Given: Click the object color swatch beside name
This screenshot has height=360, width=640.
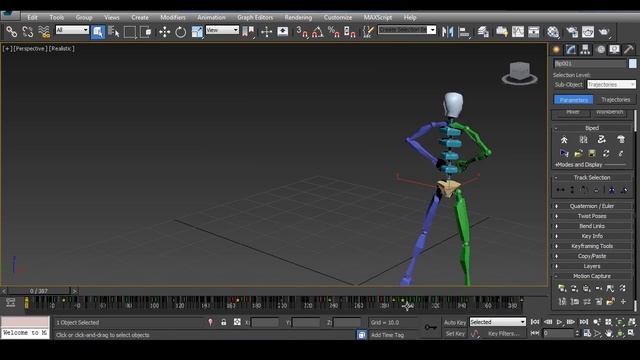Looking at the screenshot, I should tap(632, 63).
